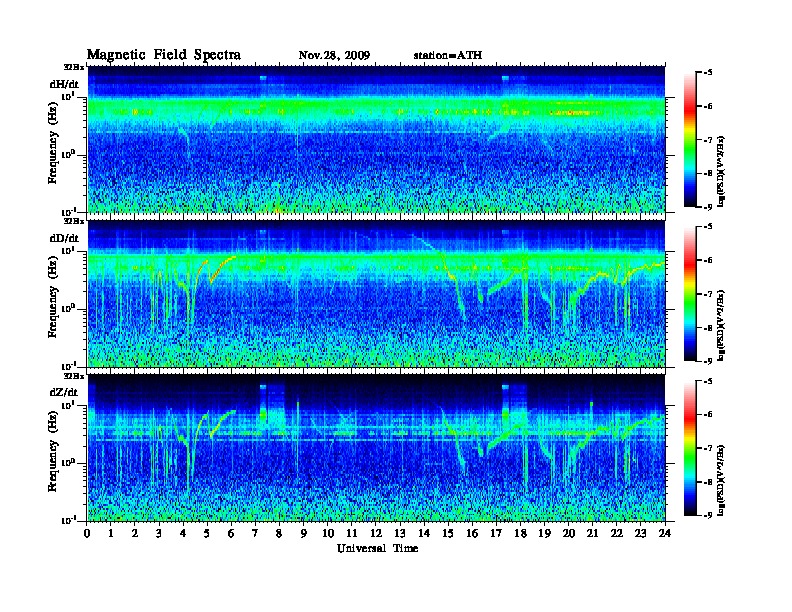The image size is (792, 612).
Task: Click the "-7" tick on dH/dt color bar
Action: coord(708,140)
